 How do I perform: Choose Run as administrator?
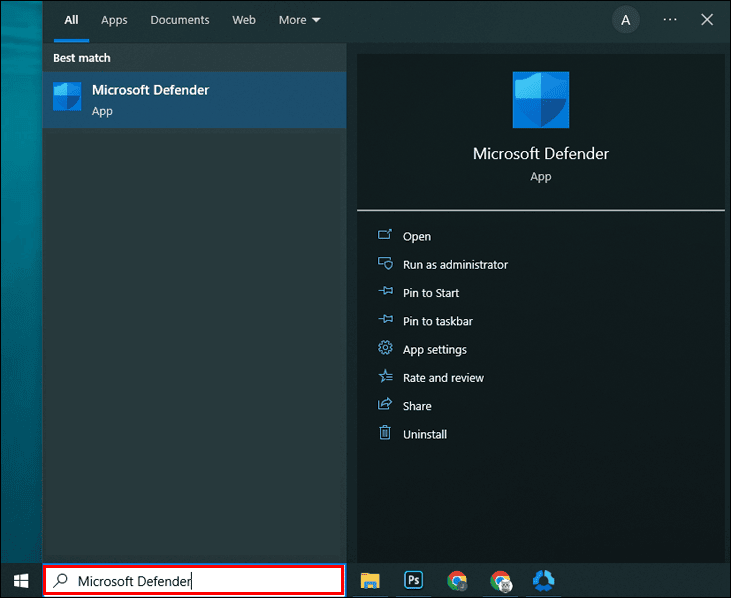(455, 265)
